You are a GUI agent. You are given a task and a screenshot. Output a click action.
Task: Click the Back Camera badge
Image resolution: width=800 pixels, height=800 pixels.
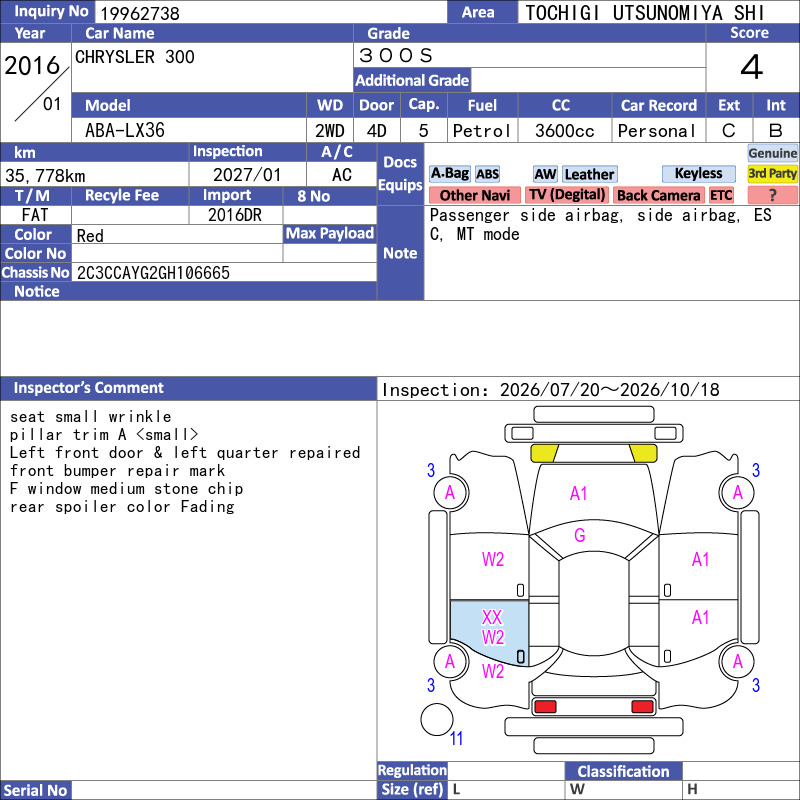658,195
